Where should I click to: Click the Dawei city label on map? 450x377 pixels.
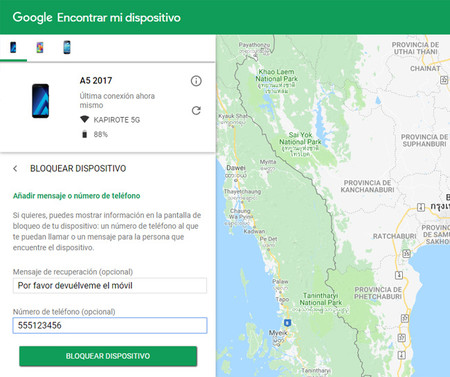click(236, 168)
